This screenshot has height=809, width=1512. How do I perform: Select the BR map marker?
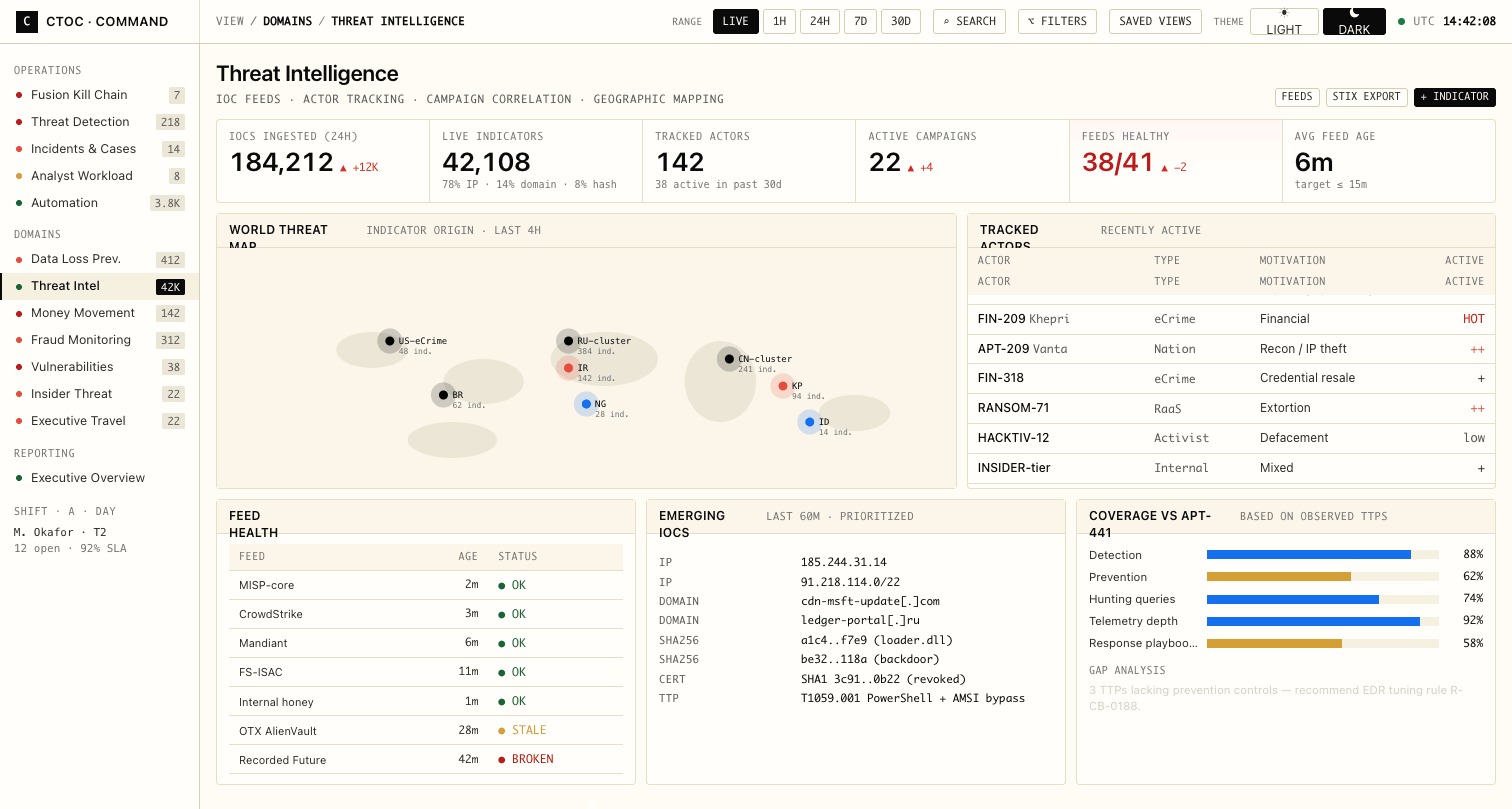click(443, 395)
